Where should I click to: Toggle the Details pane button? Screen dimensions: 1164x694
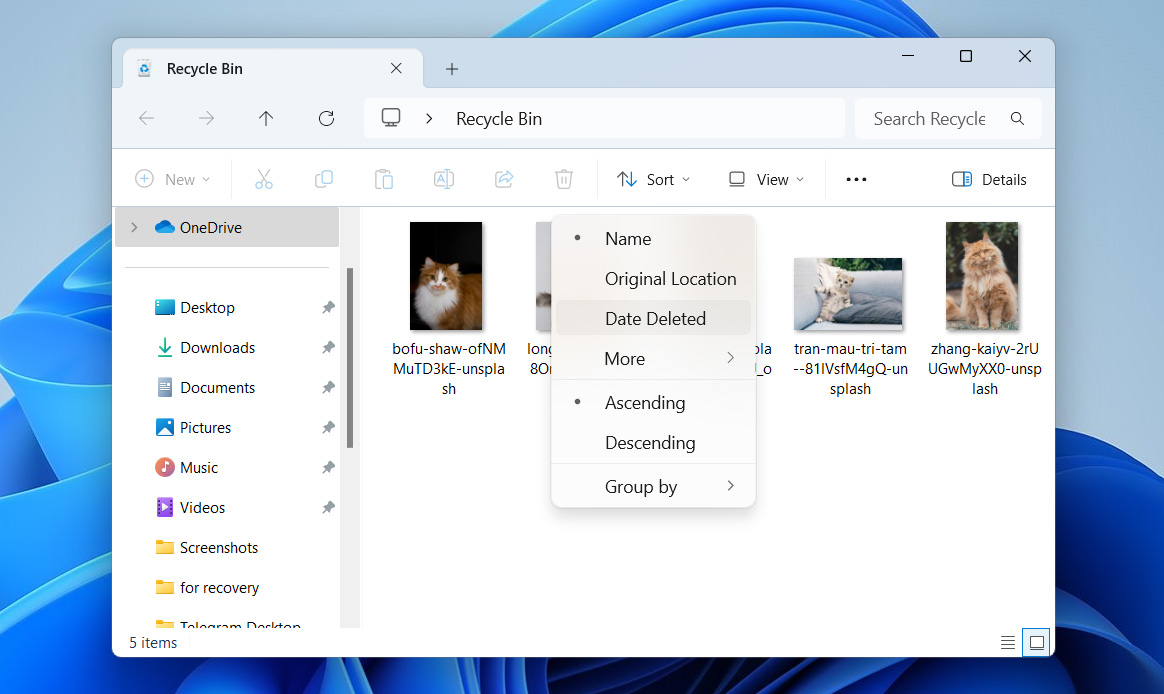(x=989, y=179)
